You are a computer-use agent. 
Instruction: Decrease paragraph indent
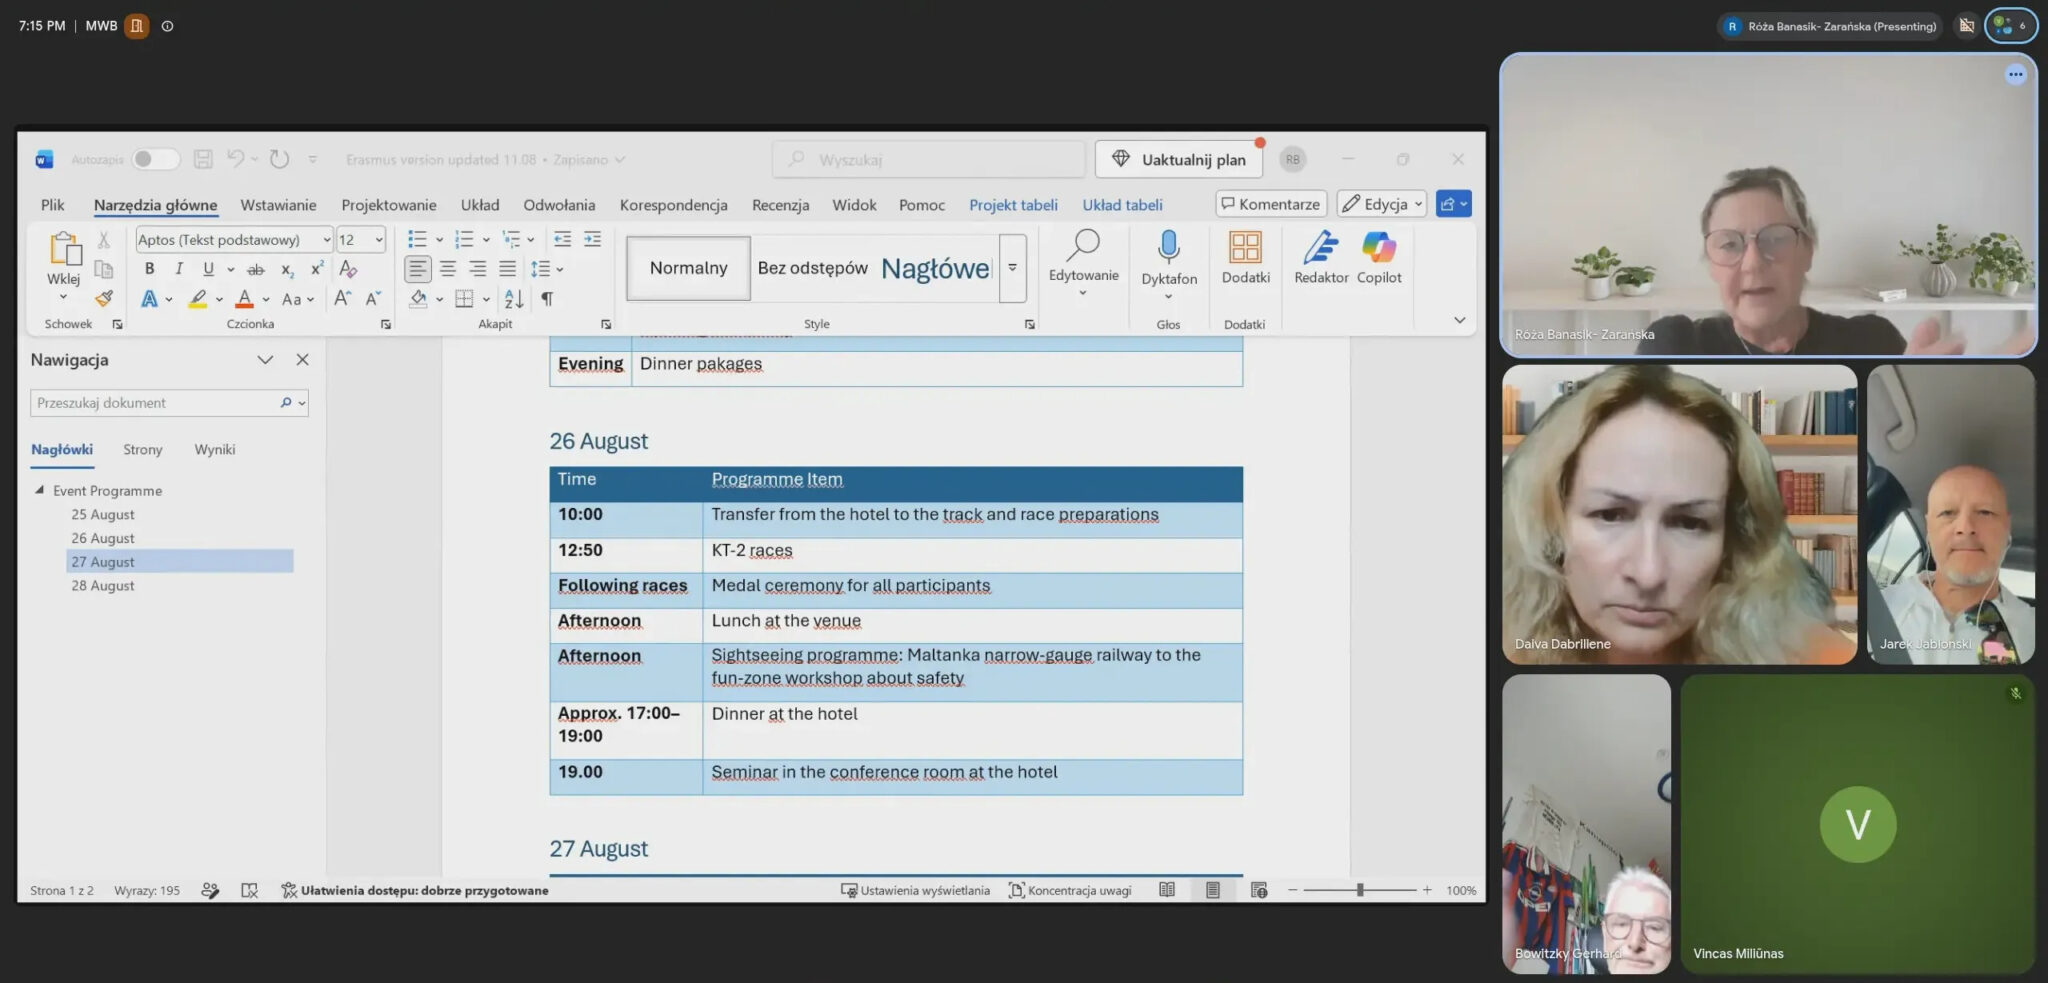click(563, 239)
